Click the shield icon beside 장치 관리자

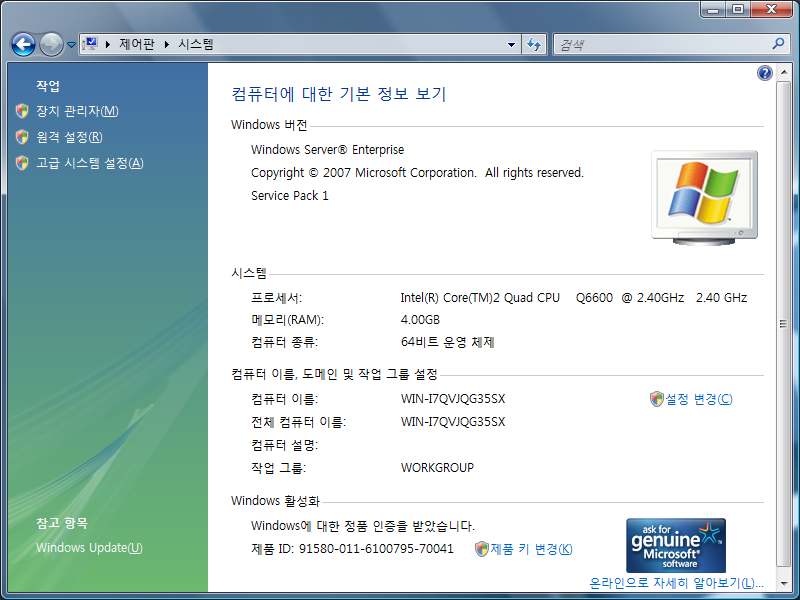[x=22, y=111]
